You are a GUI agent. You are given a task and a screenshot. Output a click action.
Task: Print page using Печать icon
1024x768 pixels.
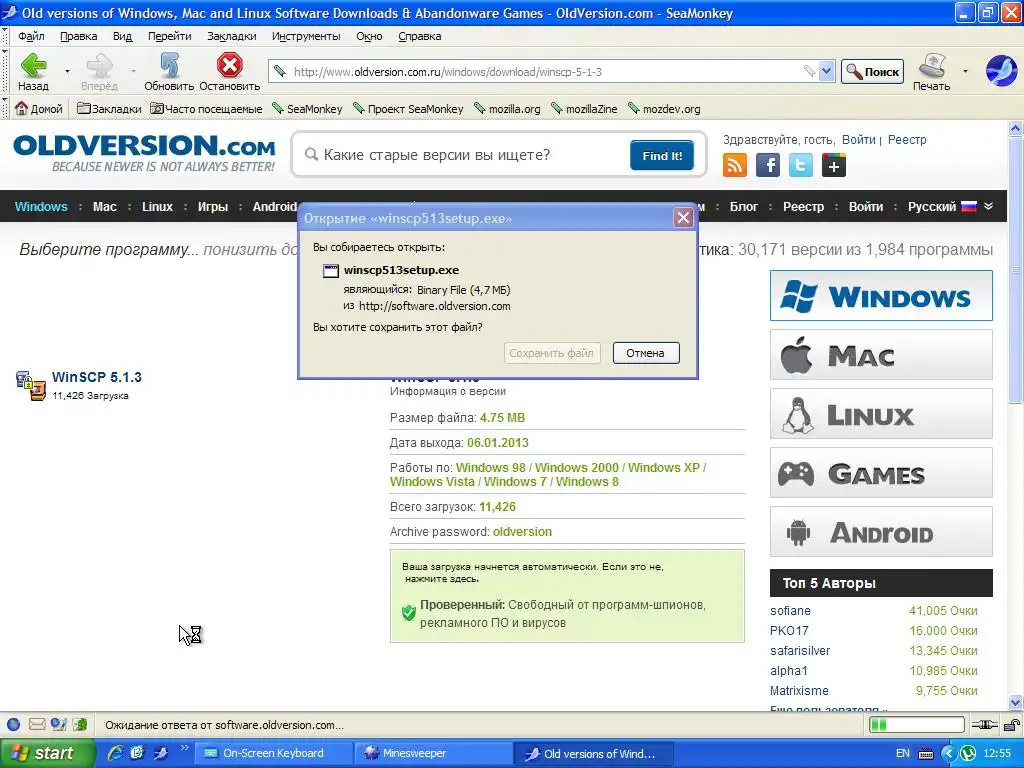[932, 71]
